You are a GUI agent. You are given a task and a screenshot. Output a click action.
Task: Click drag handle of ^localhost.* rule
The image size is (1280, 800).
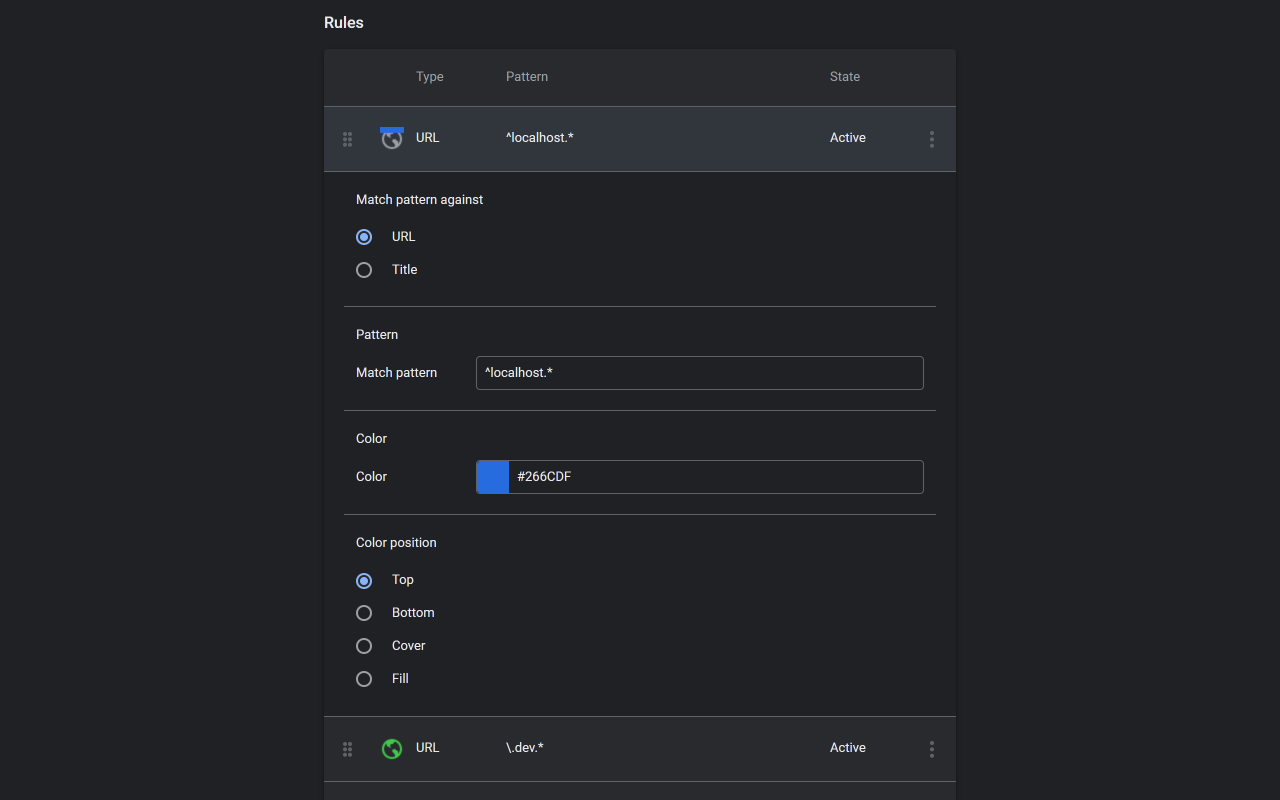point(347,139)
